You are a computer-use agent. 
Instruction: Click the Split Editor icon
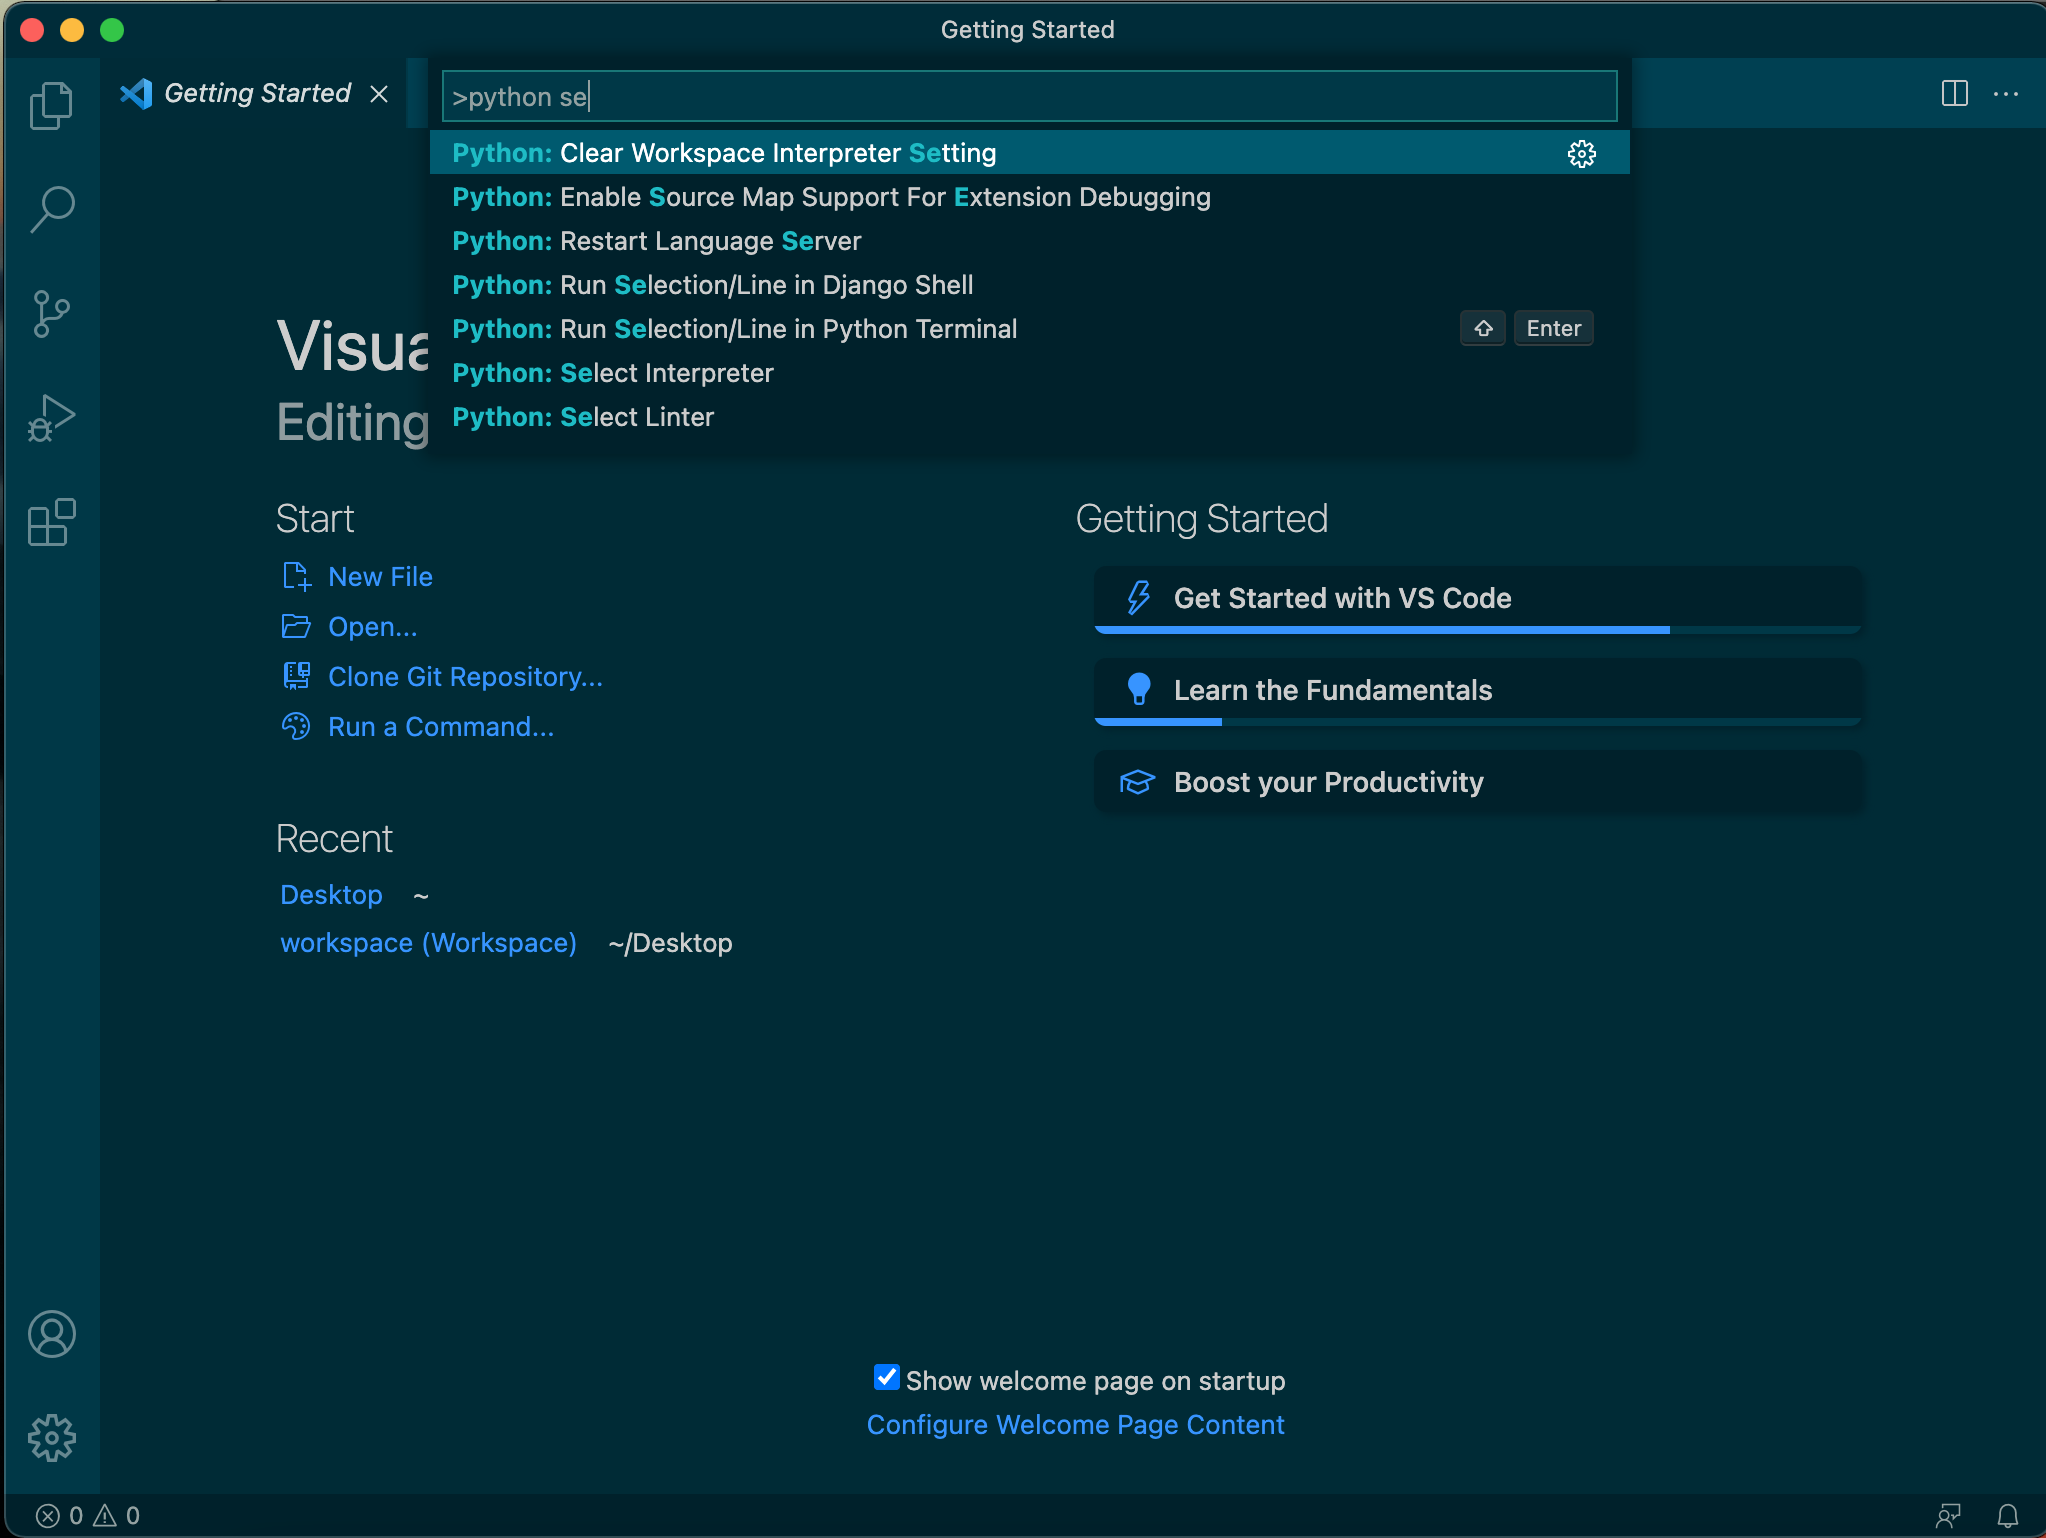point(1954,94)
